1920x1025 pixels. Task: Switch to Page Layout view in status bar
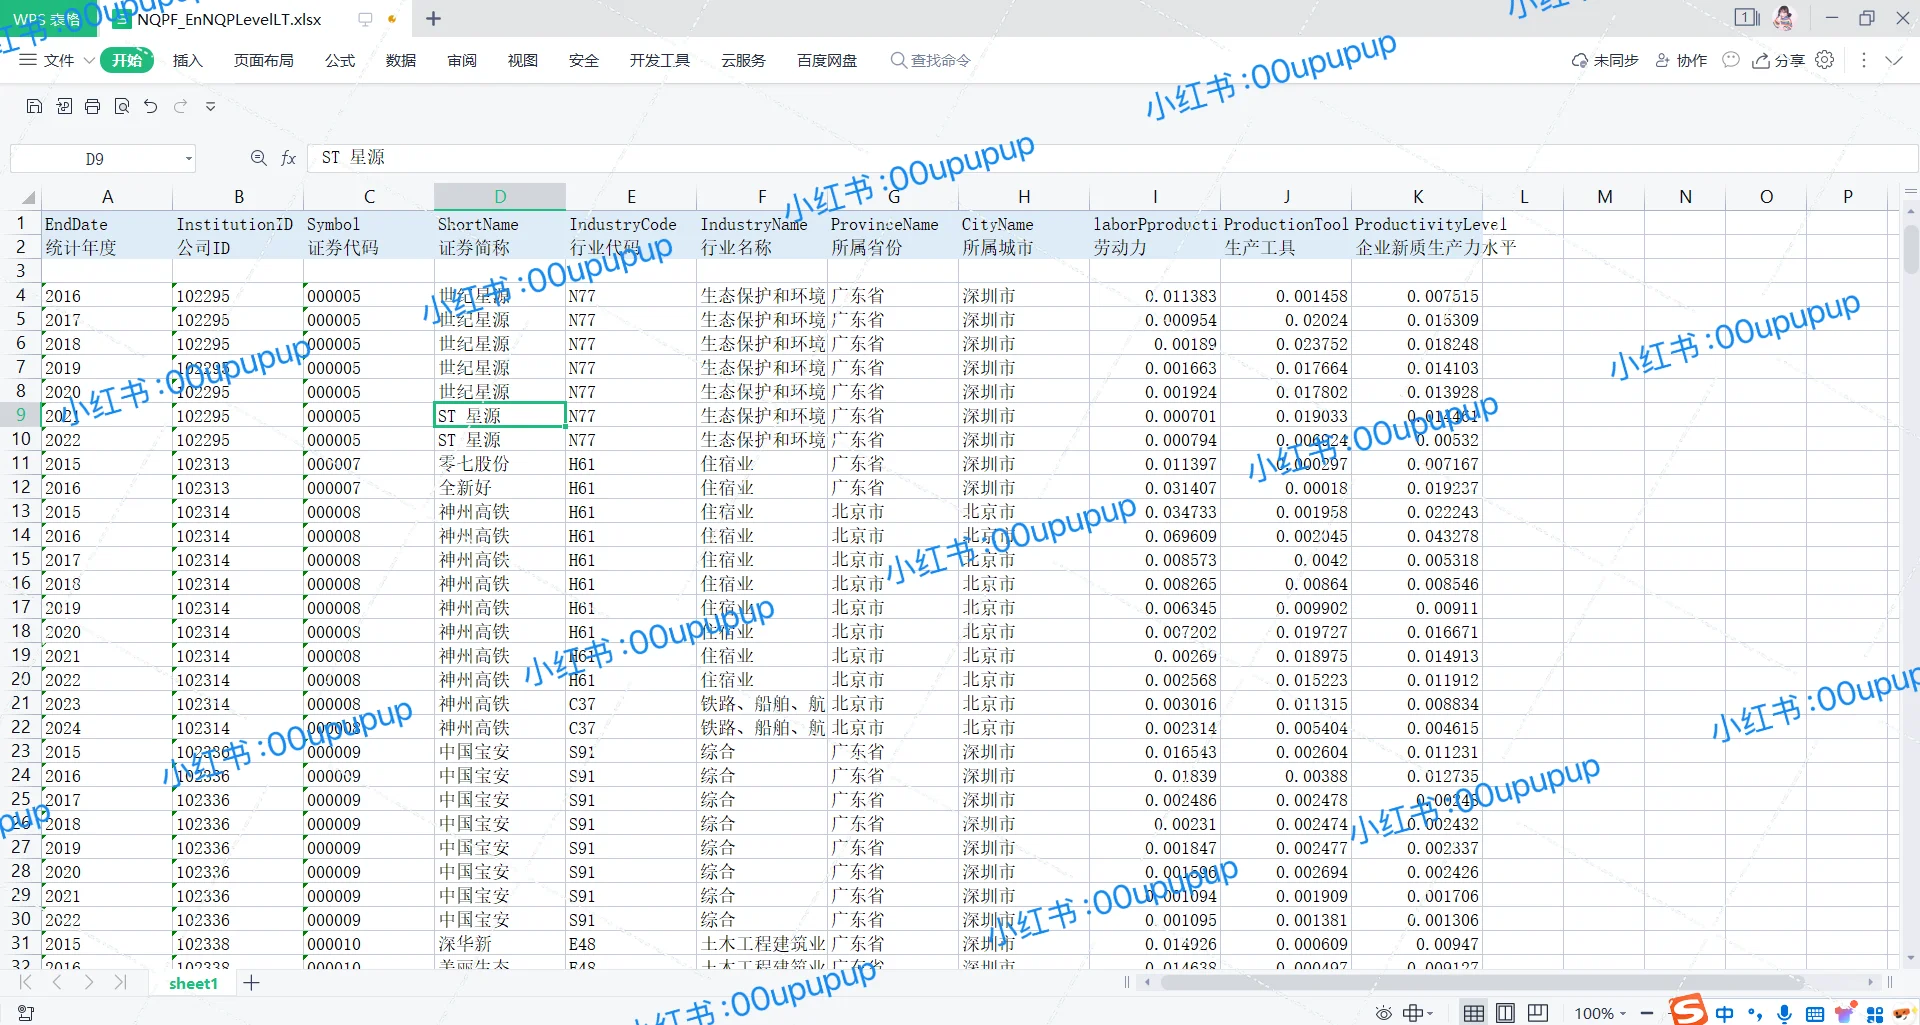click(1505, 1014)
